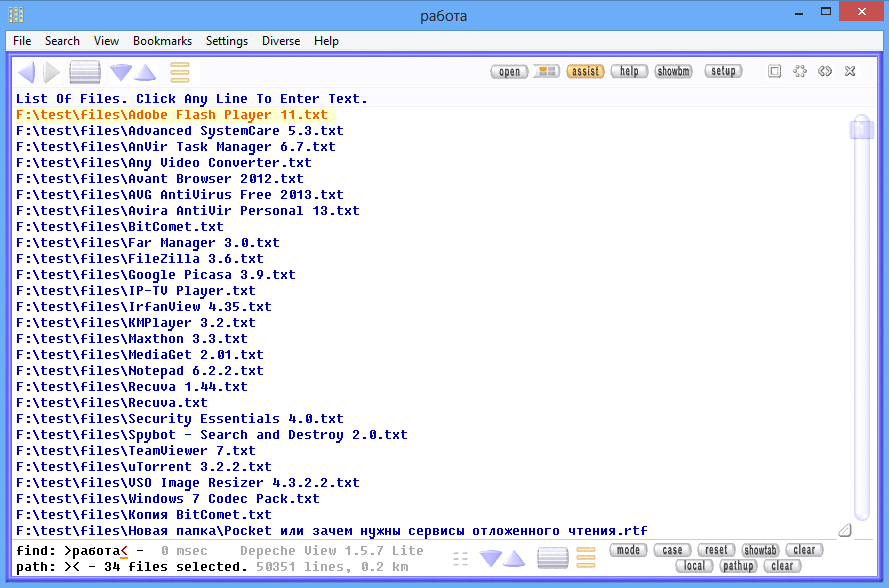Click the X icon in top toolbar

point(850,71)
